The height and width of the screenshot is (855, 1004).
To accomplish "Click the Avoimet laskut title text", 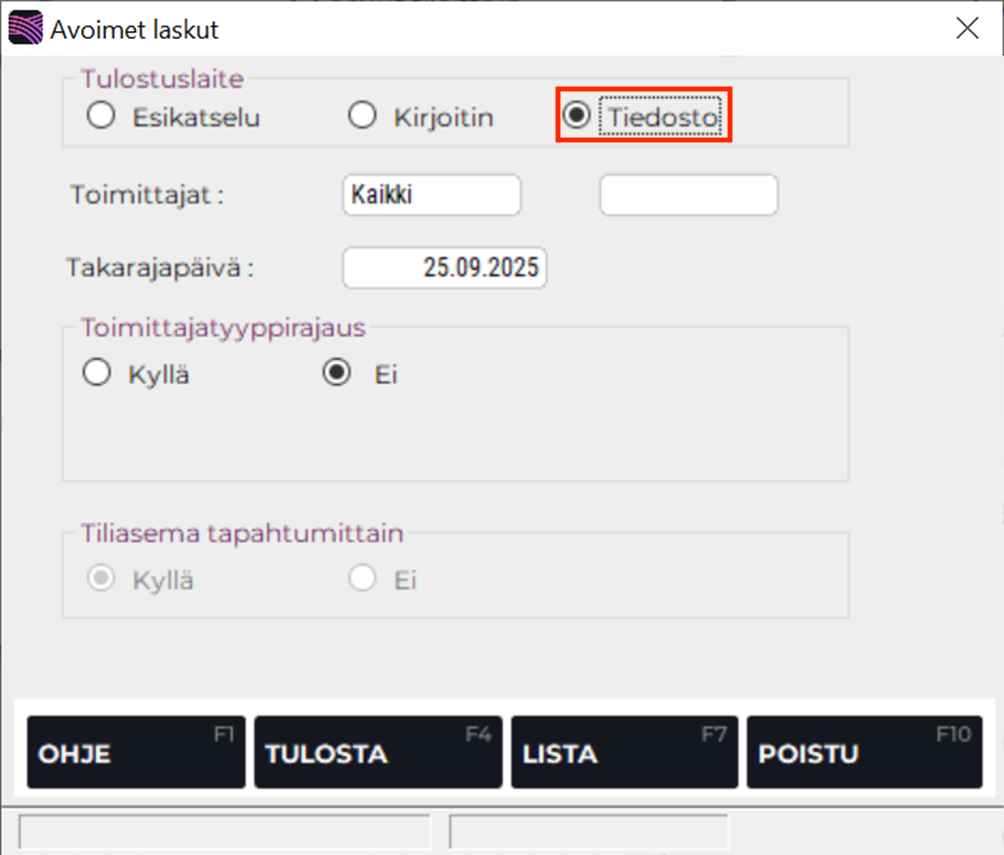I will (x=132, y=29).
